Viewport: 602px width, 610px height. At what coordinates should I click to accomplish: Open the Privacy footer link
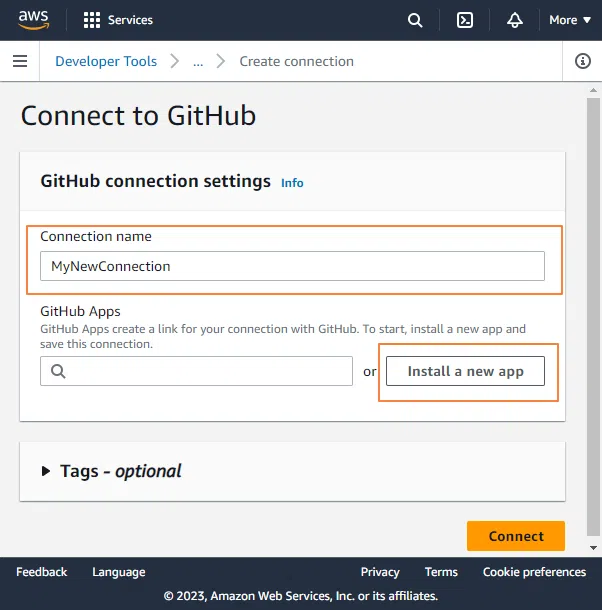coord(380,572)
